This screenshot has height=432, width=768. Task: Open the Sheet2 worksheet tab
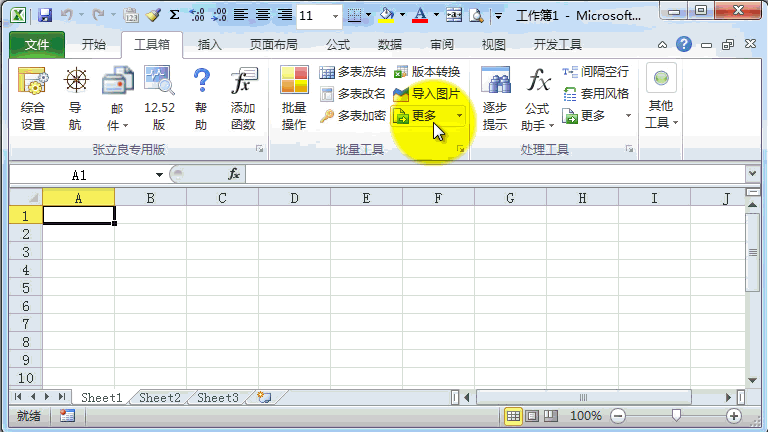159,397
